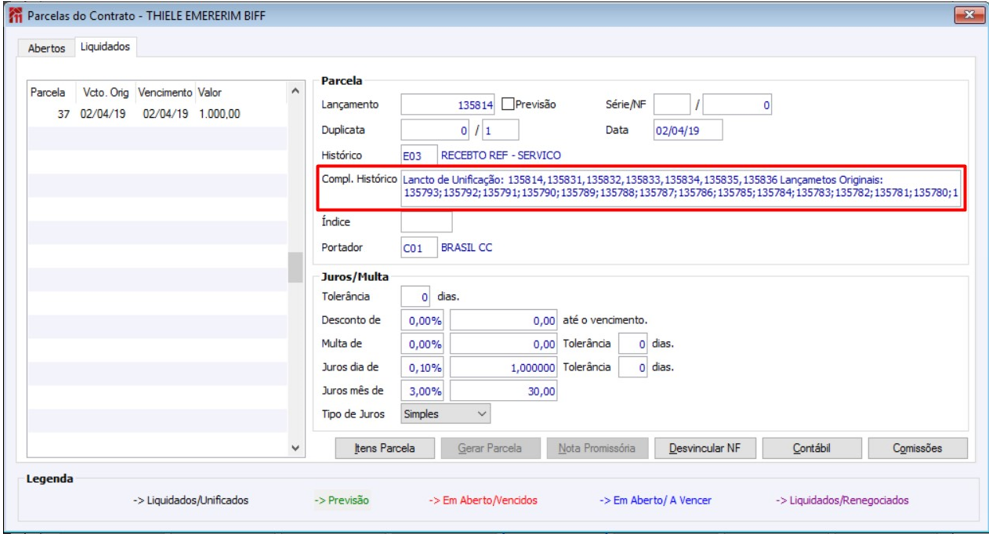
Task: Open the Tipo de Juros dropdown
Action: point(446,414)
